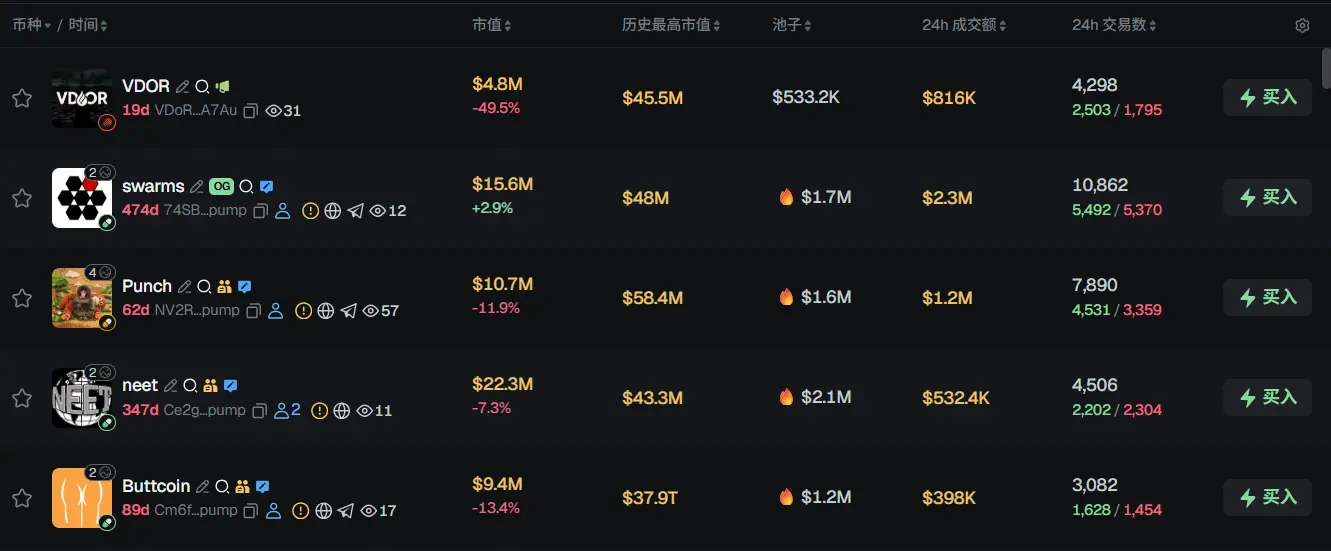Copy the VDOR contract address
Screen dimensions: 1331x551
coord(251,111)
